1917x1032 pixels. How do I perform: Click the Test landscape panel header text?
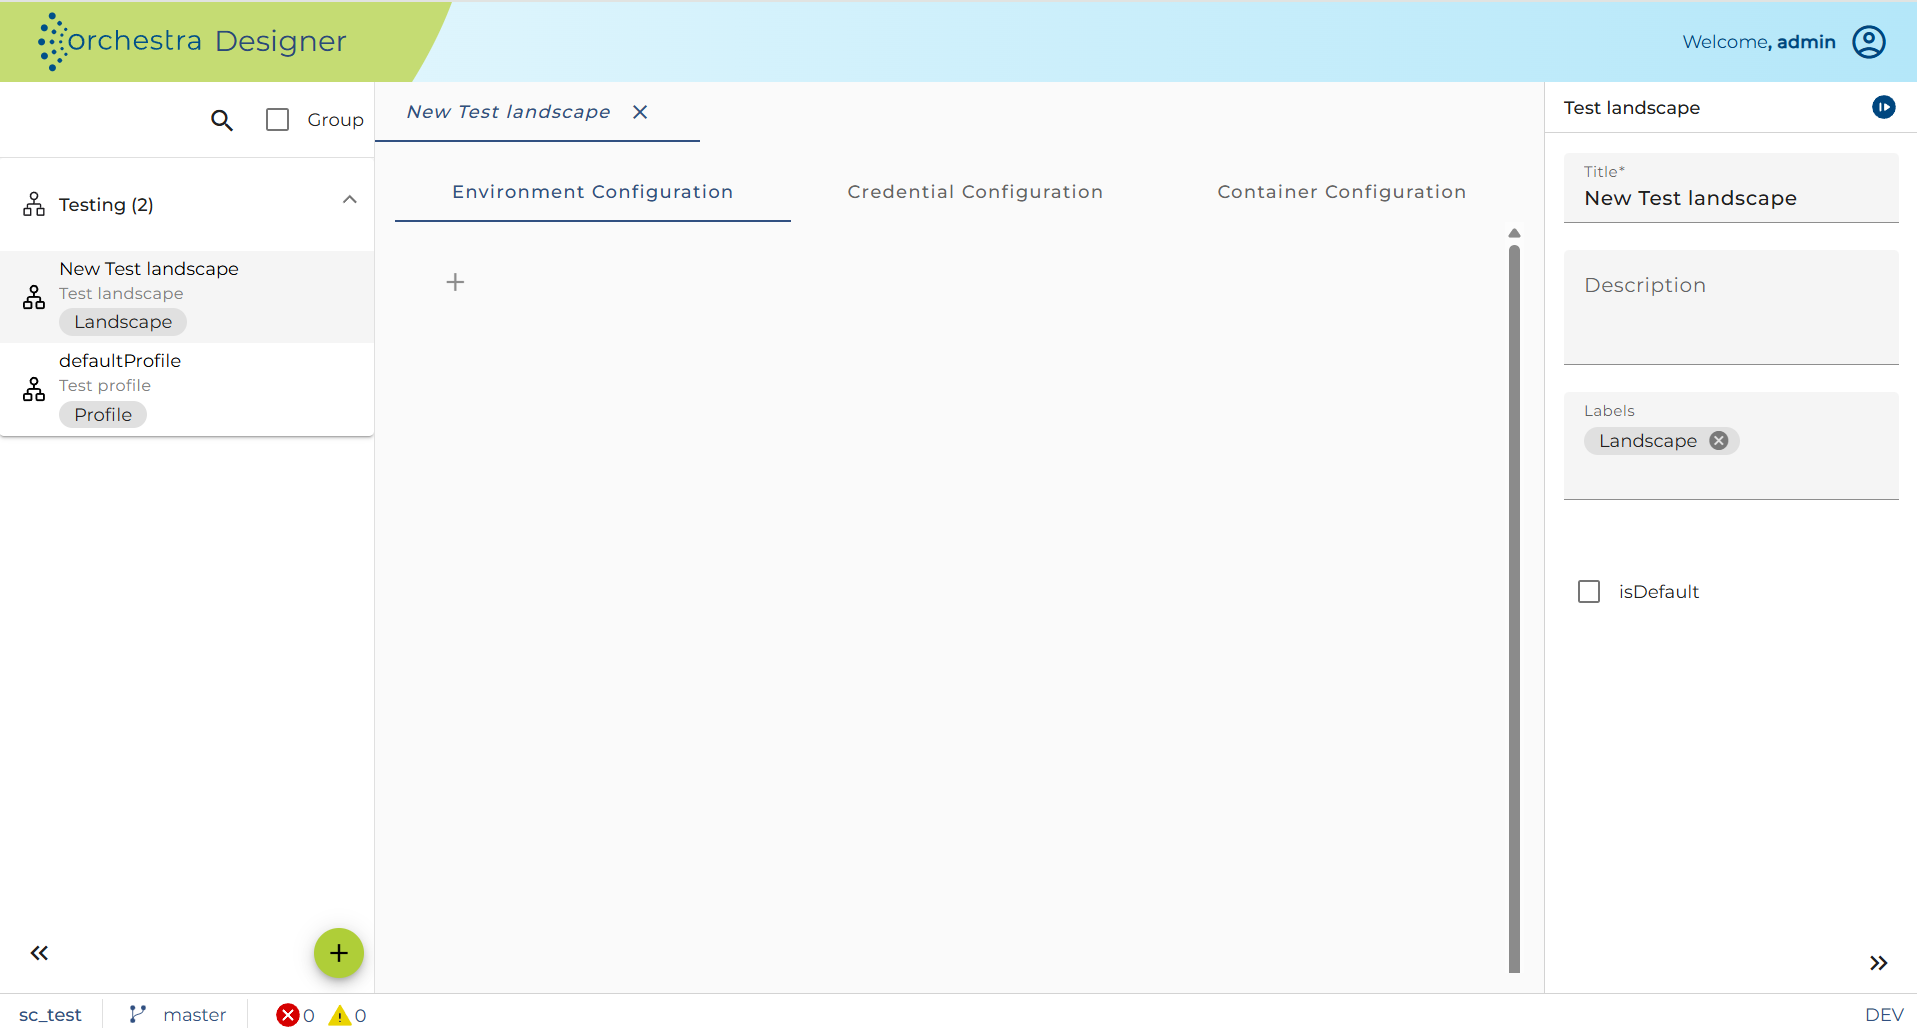1632,108
